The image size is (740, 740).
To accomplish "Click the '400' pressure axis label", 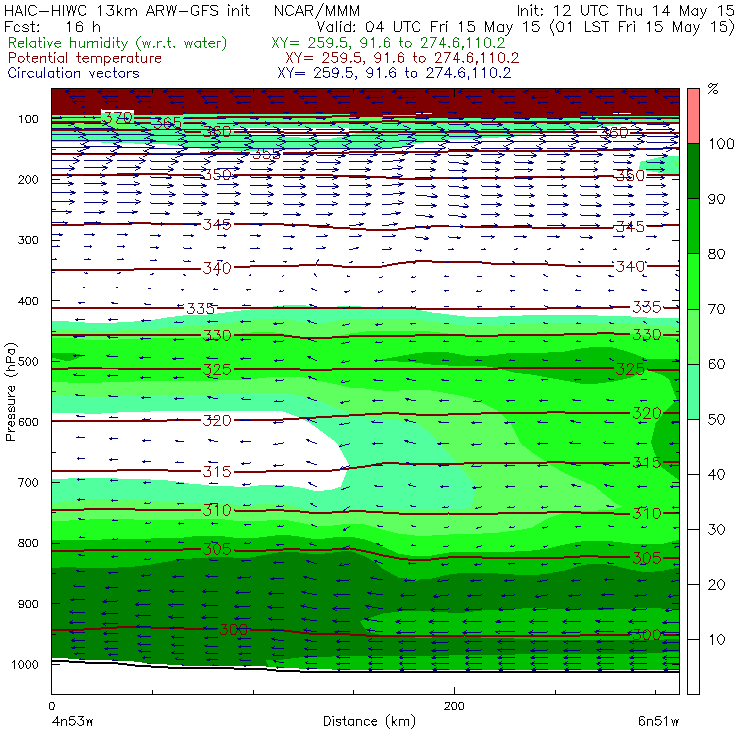I will [x=28, y=301].
